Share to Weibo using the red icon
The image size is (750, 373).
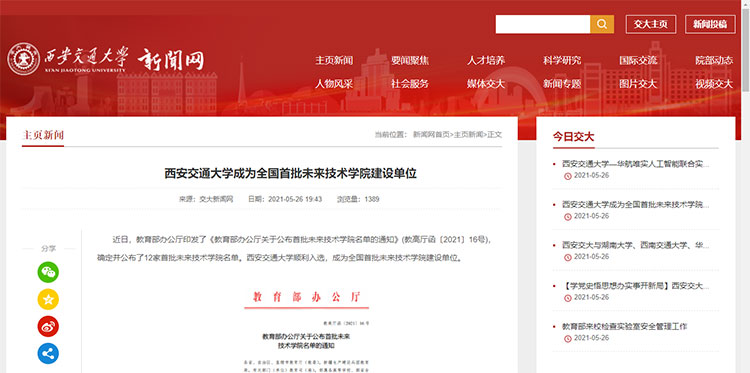click(x=48, y=327)
